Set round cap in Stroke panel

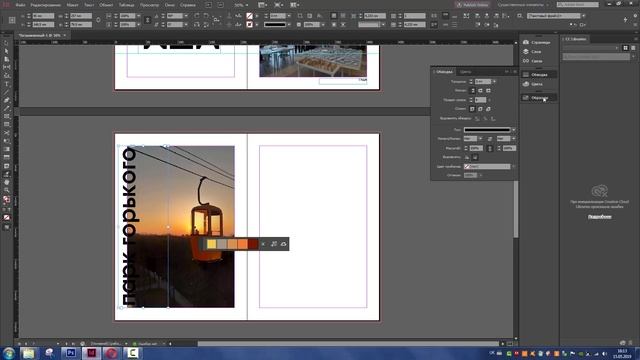click(480, 91)
